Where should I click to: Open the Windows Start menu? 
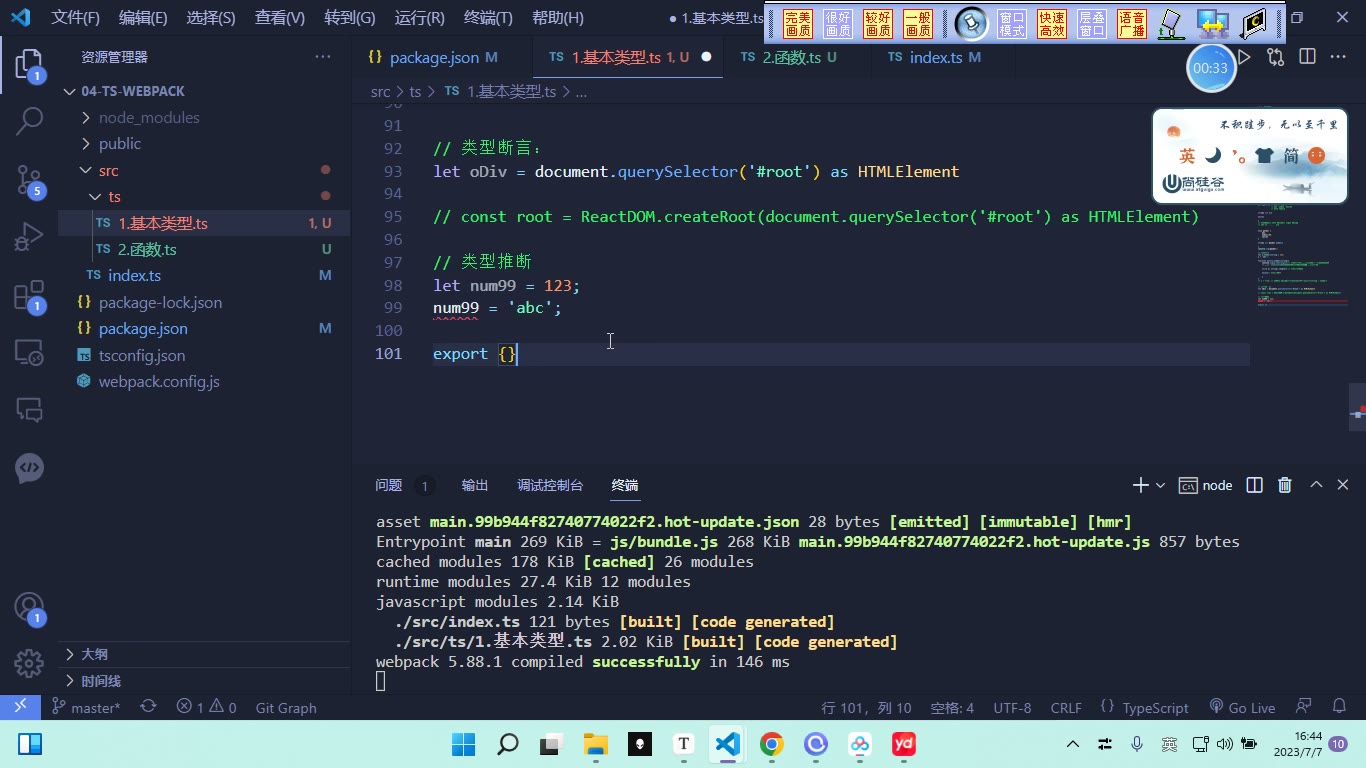(x=463, y=744)
